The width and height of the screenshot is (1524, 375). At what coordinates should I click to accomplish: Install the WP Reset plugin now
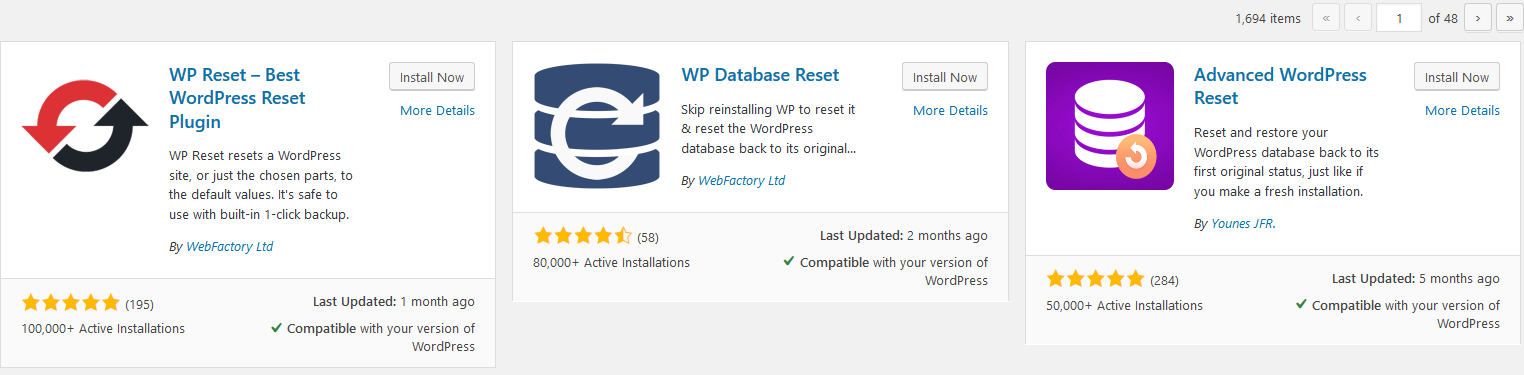432,77
